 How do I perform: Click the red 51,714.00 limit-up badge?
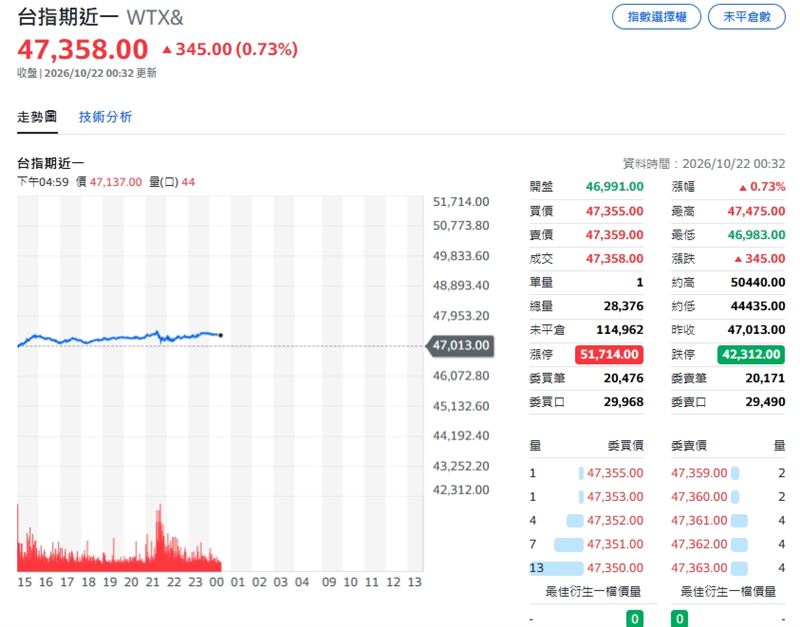coord(609,354)
